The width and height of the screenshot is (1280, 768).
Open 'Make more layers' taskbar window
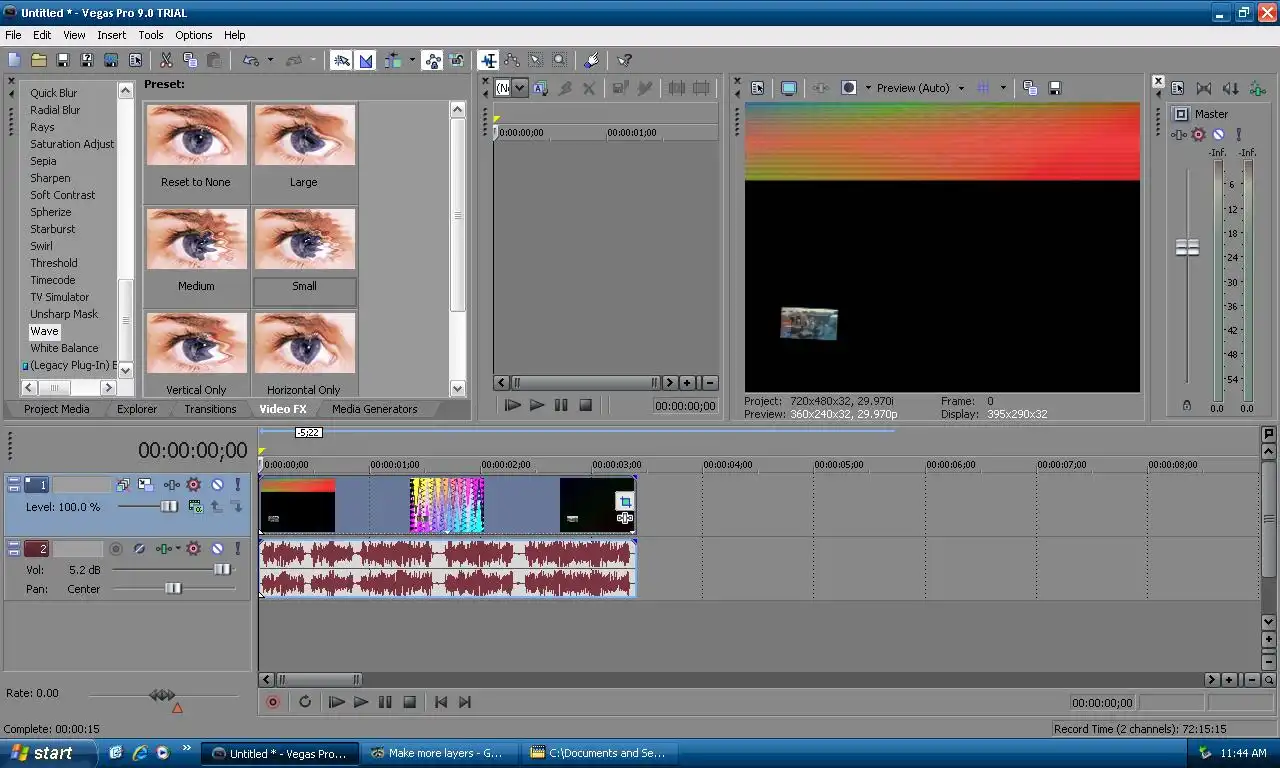pyautogui.click(x=441, y=753)
